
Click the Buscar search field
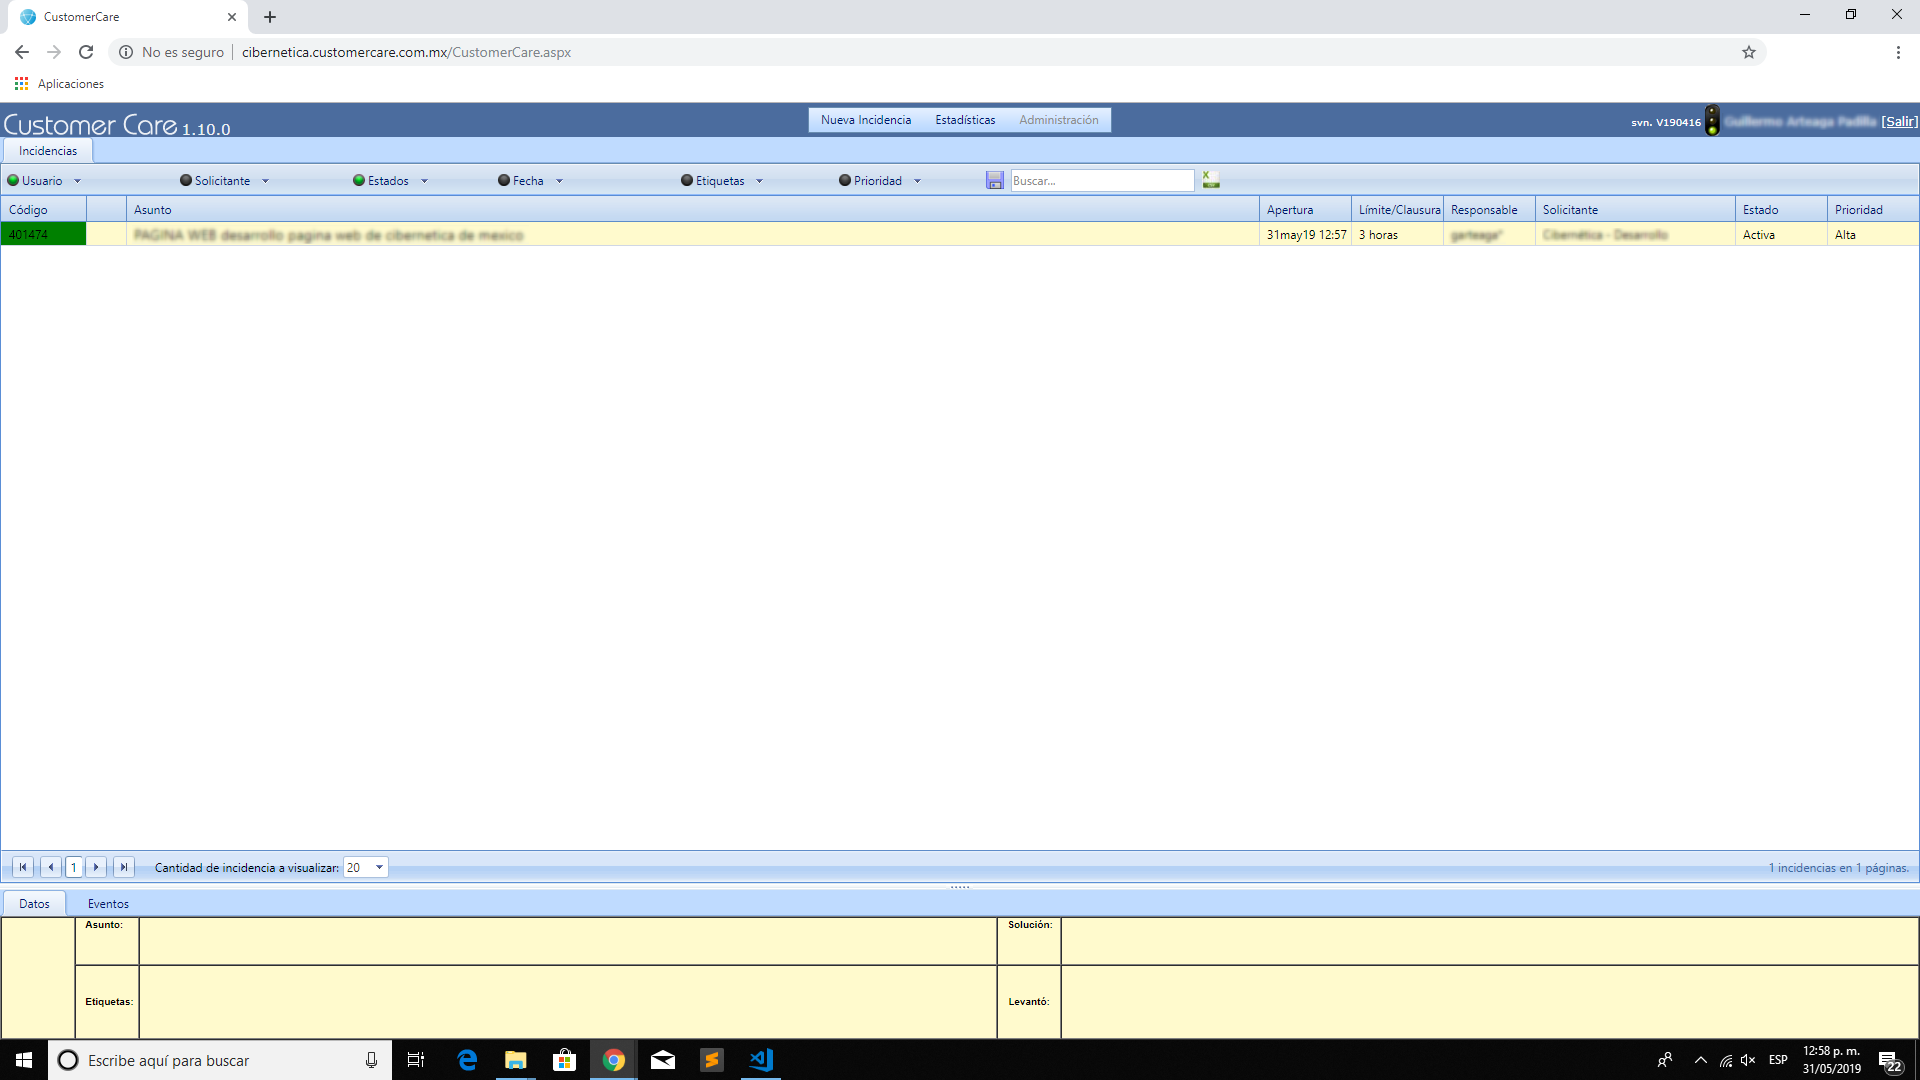[1102, 180]
